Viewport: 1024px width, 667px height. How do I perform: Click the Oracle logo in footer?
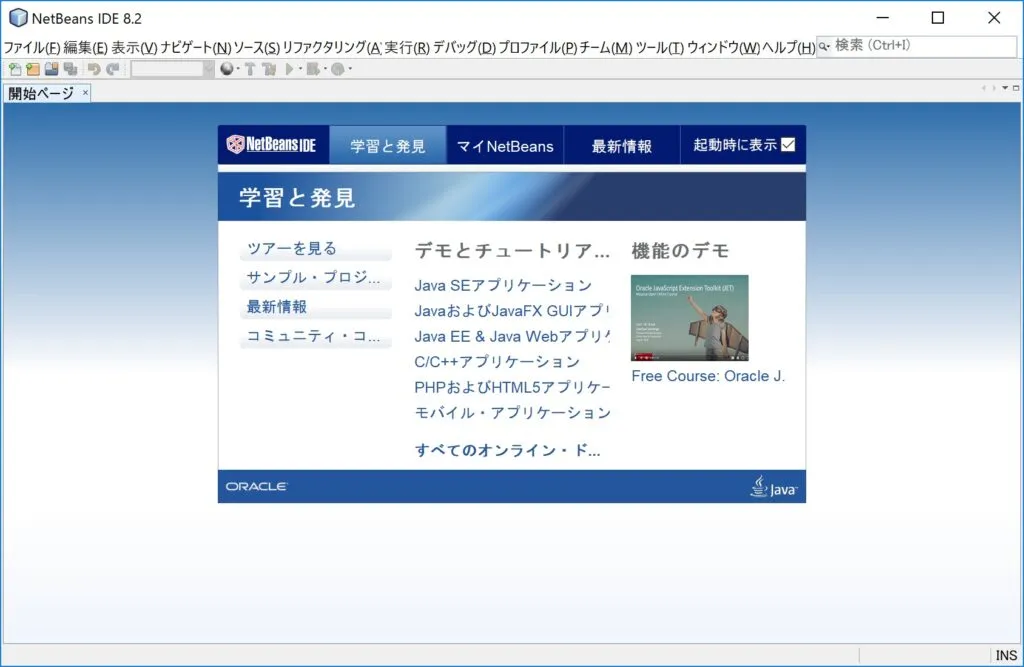tap(256, 487)
